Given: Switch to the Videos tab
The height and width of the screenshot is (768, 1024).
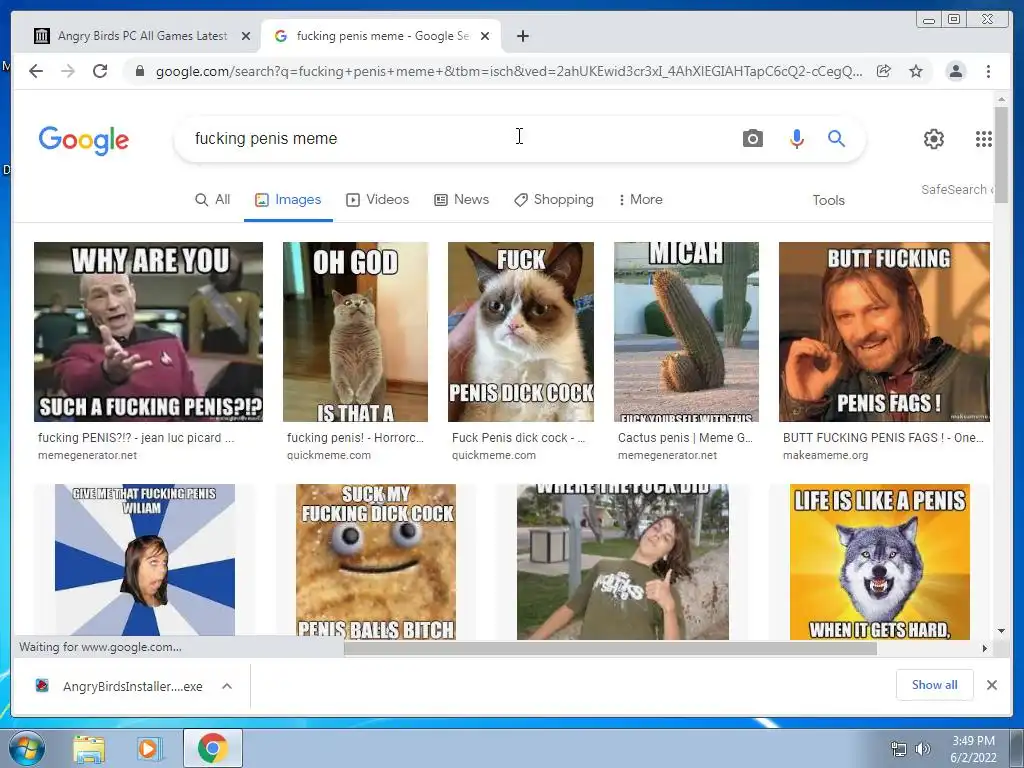Looking at the screenshot, I should [377, 200].
